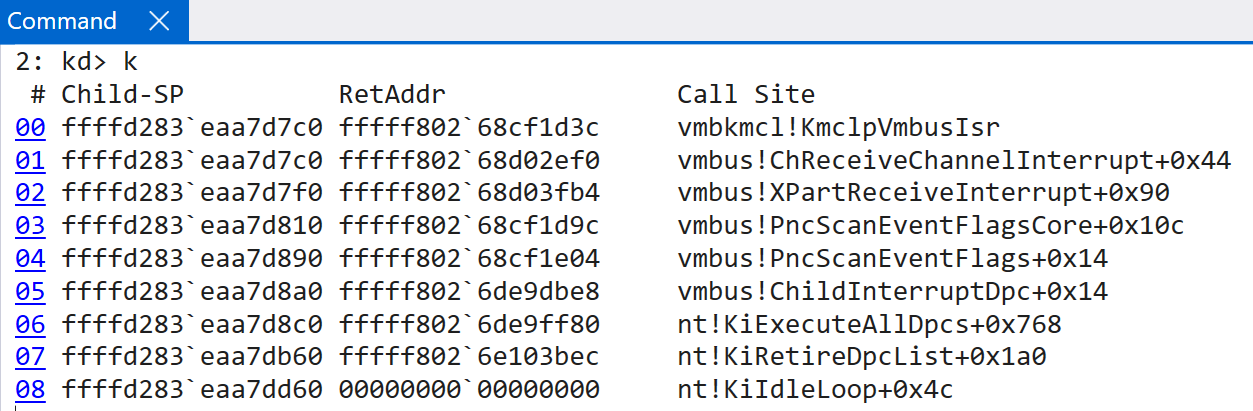Open frame 04 link
This screenshot has width=1253, height=411.
click(31, 259)
